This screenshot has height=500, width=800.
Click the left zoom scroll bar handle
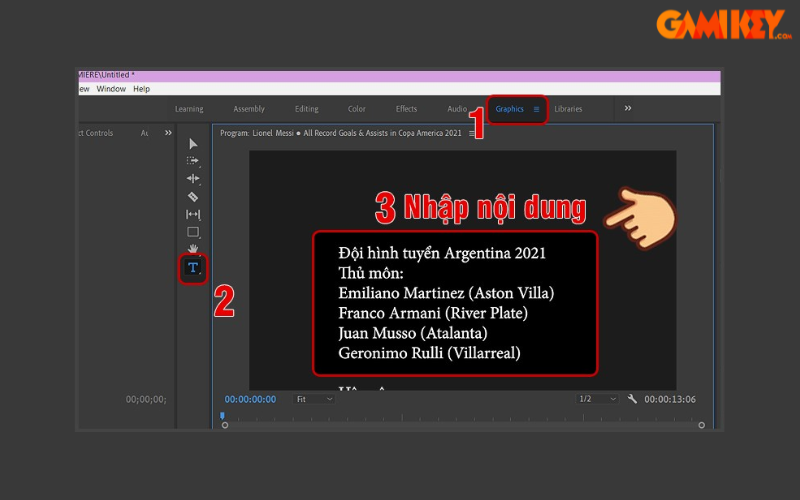(x=225, y=425)
